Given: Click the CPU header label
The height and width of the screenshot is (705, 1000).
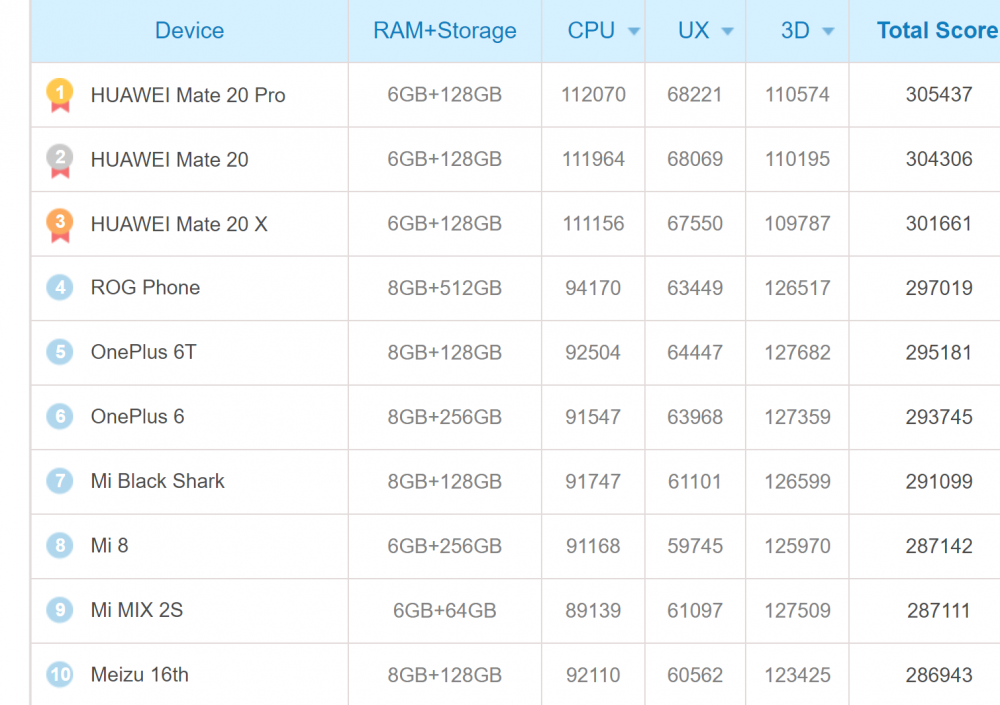Looking at the screenshot, I should tap(591, 31).
